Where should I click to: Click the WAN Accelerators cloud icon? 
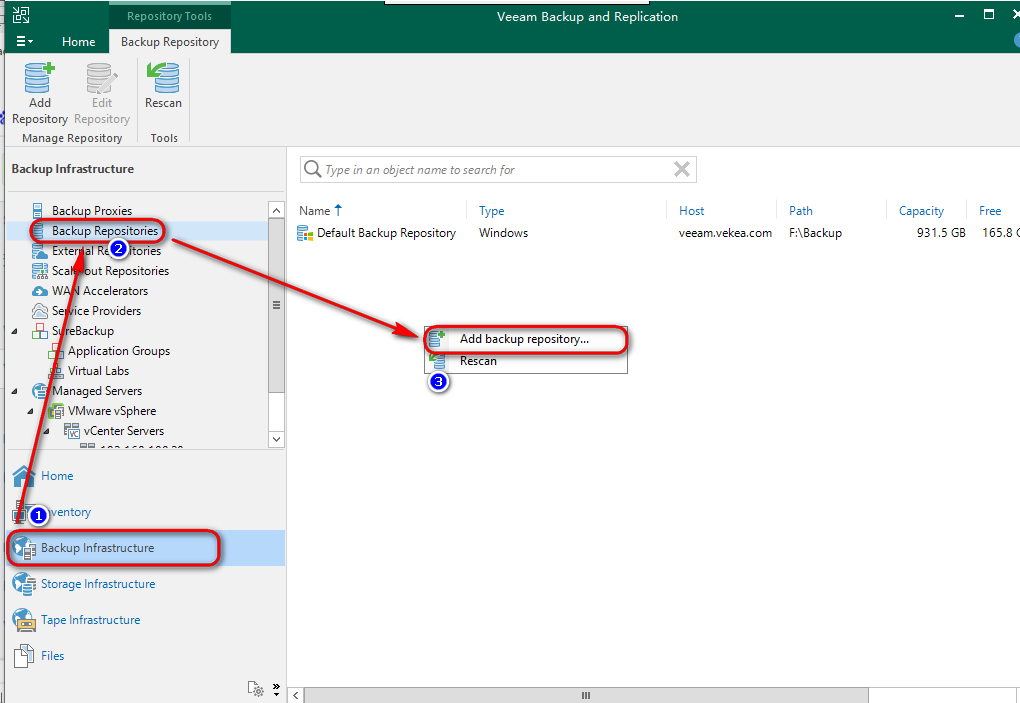click(x=40, y=291)
